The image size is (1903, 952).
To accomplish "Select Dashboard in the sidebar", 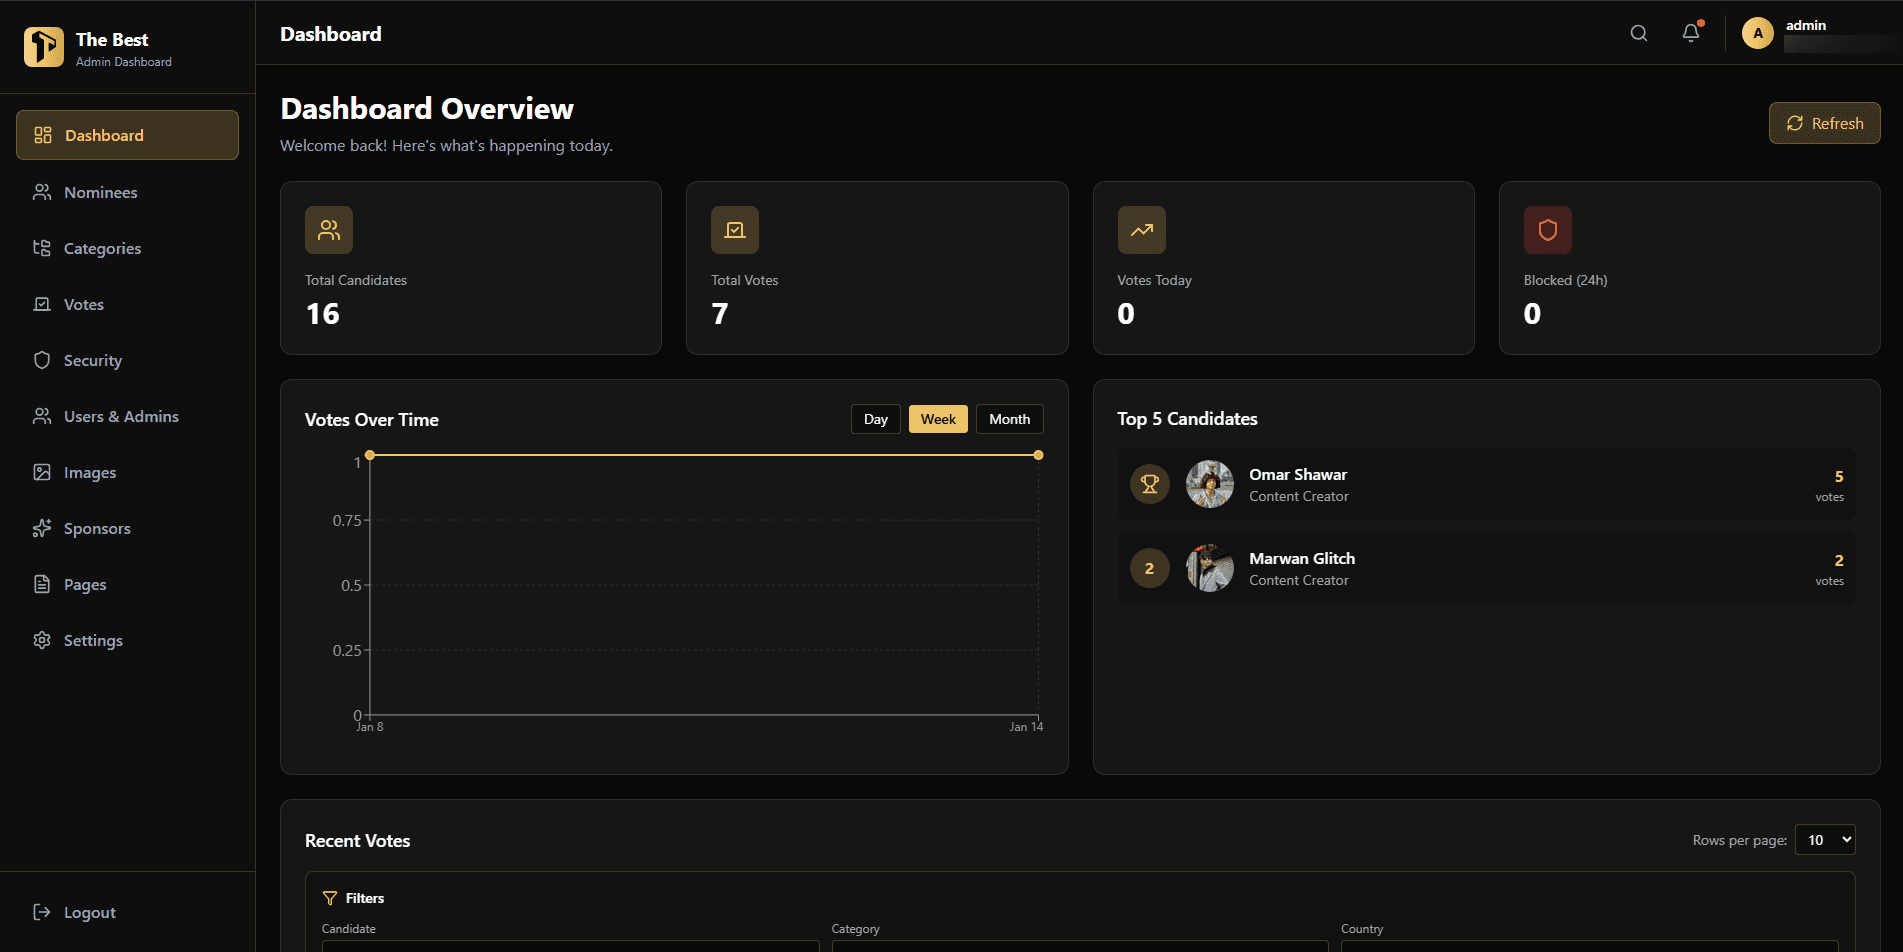I will [127, 135].
